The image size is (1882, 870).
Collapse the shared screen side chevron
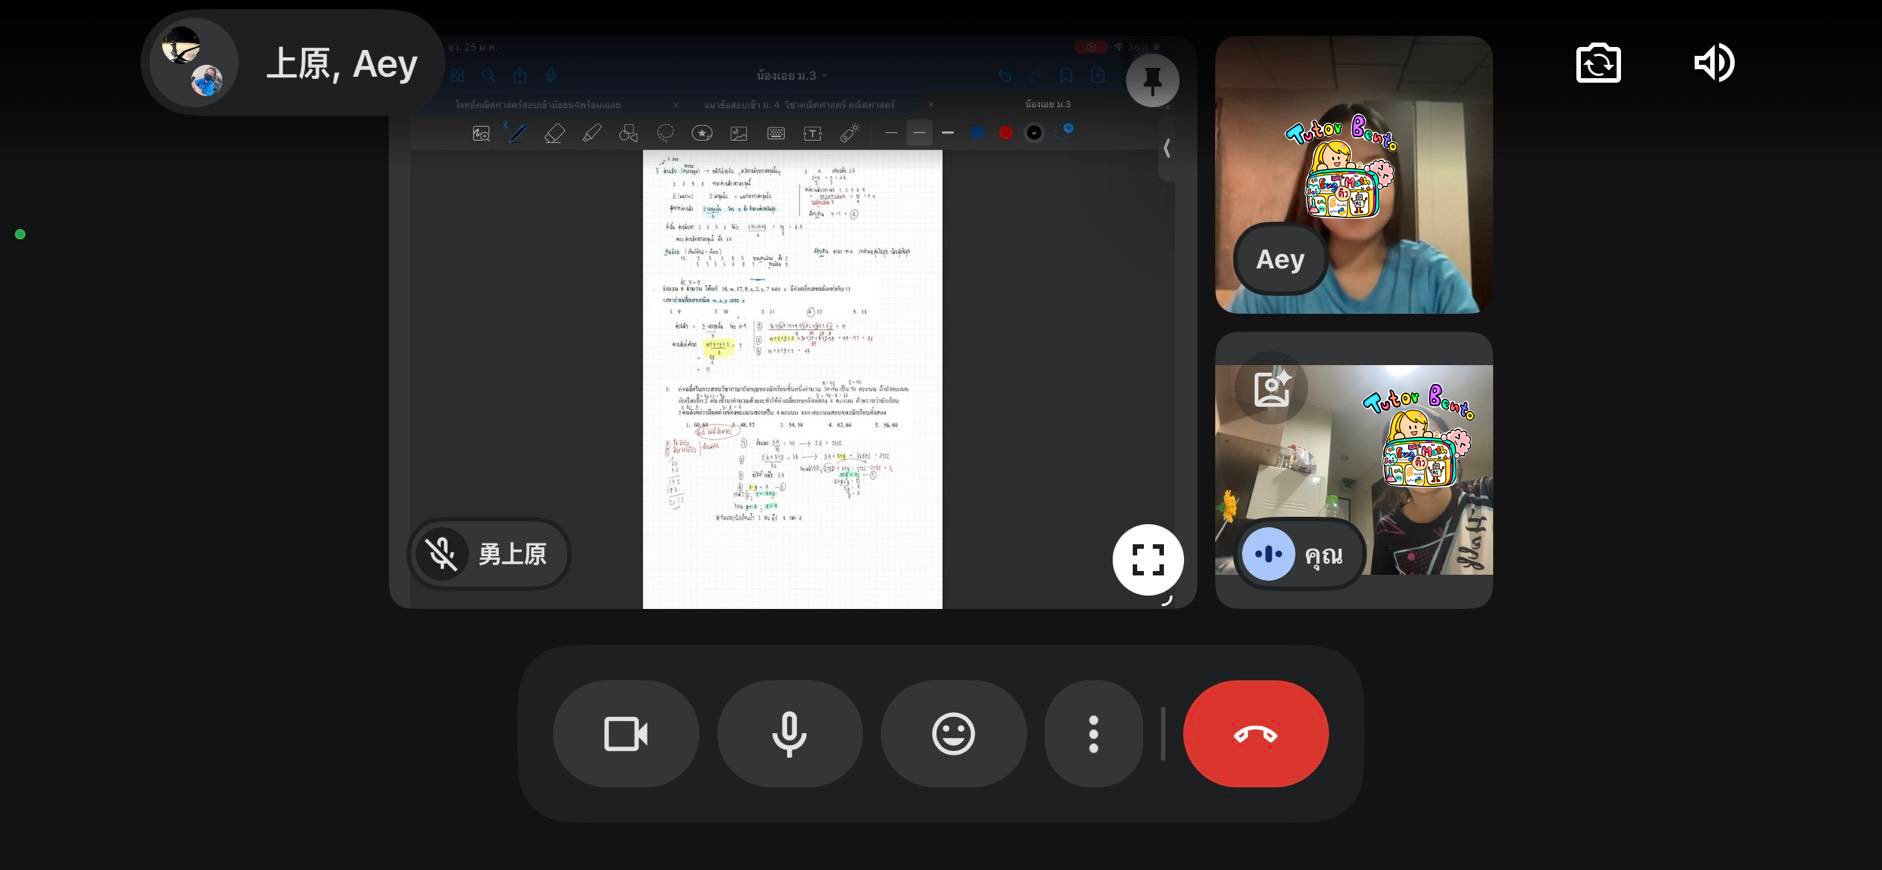(x=1167, y=148)
